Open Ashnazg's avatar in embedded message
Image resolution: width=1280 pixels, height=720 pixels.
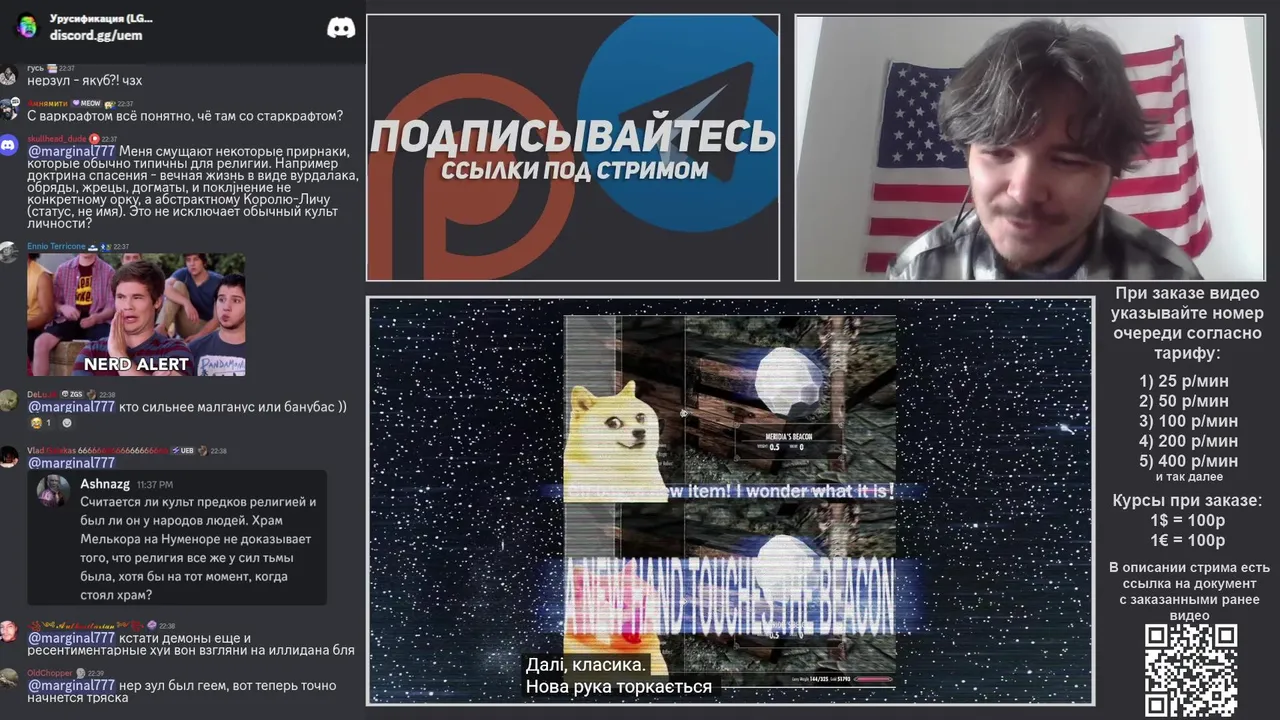(52, 490)
